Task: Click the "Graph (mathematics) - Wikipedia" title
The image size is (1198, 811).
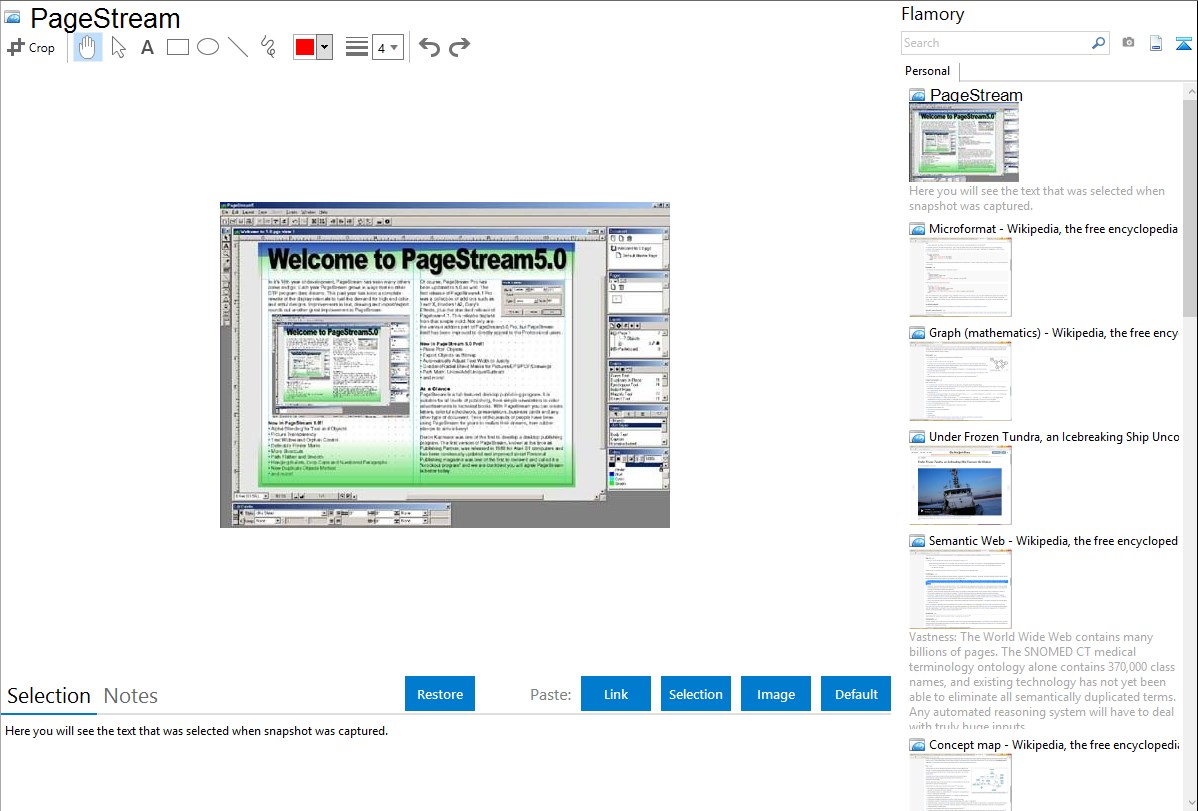Action: pyautogui.click(x=1053, y=333)
